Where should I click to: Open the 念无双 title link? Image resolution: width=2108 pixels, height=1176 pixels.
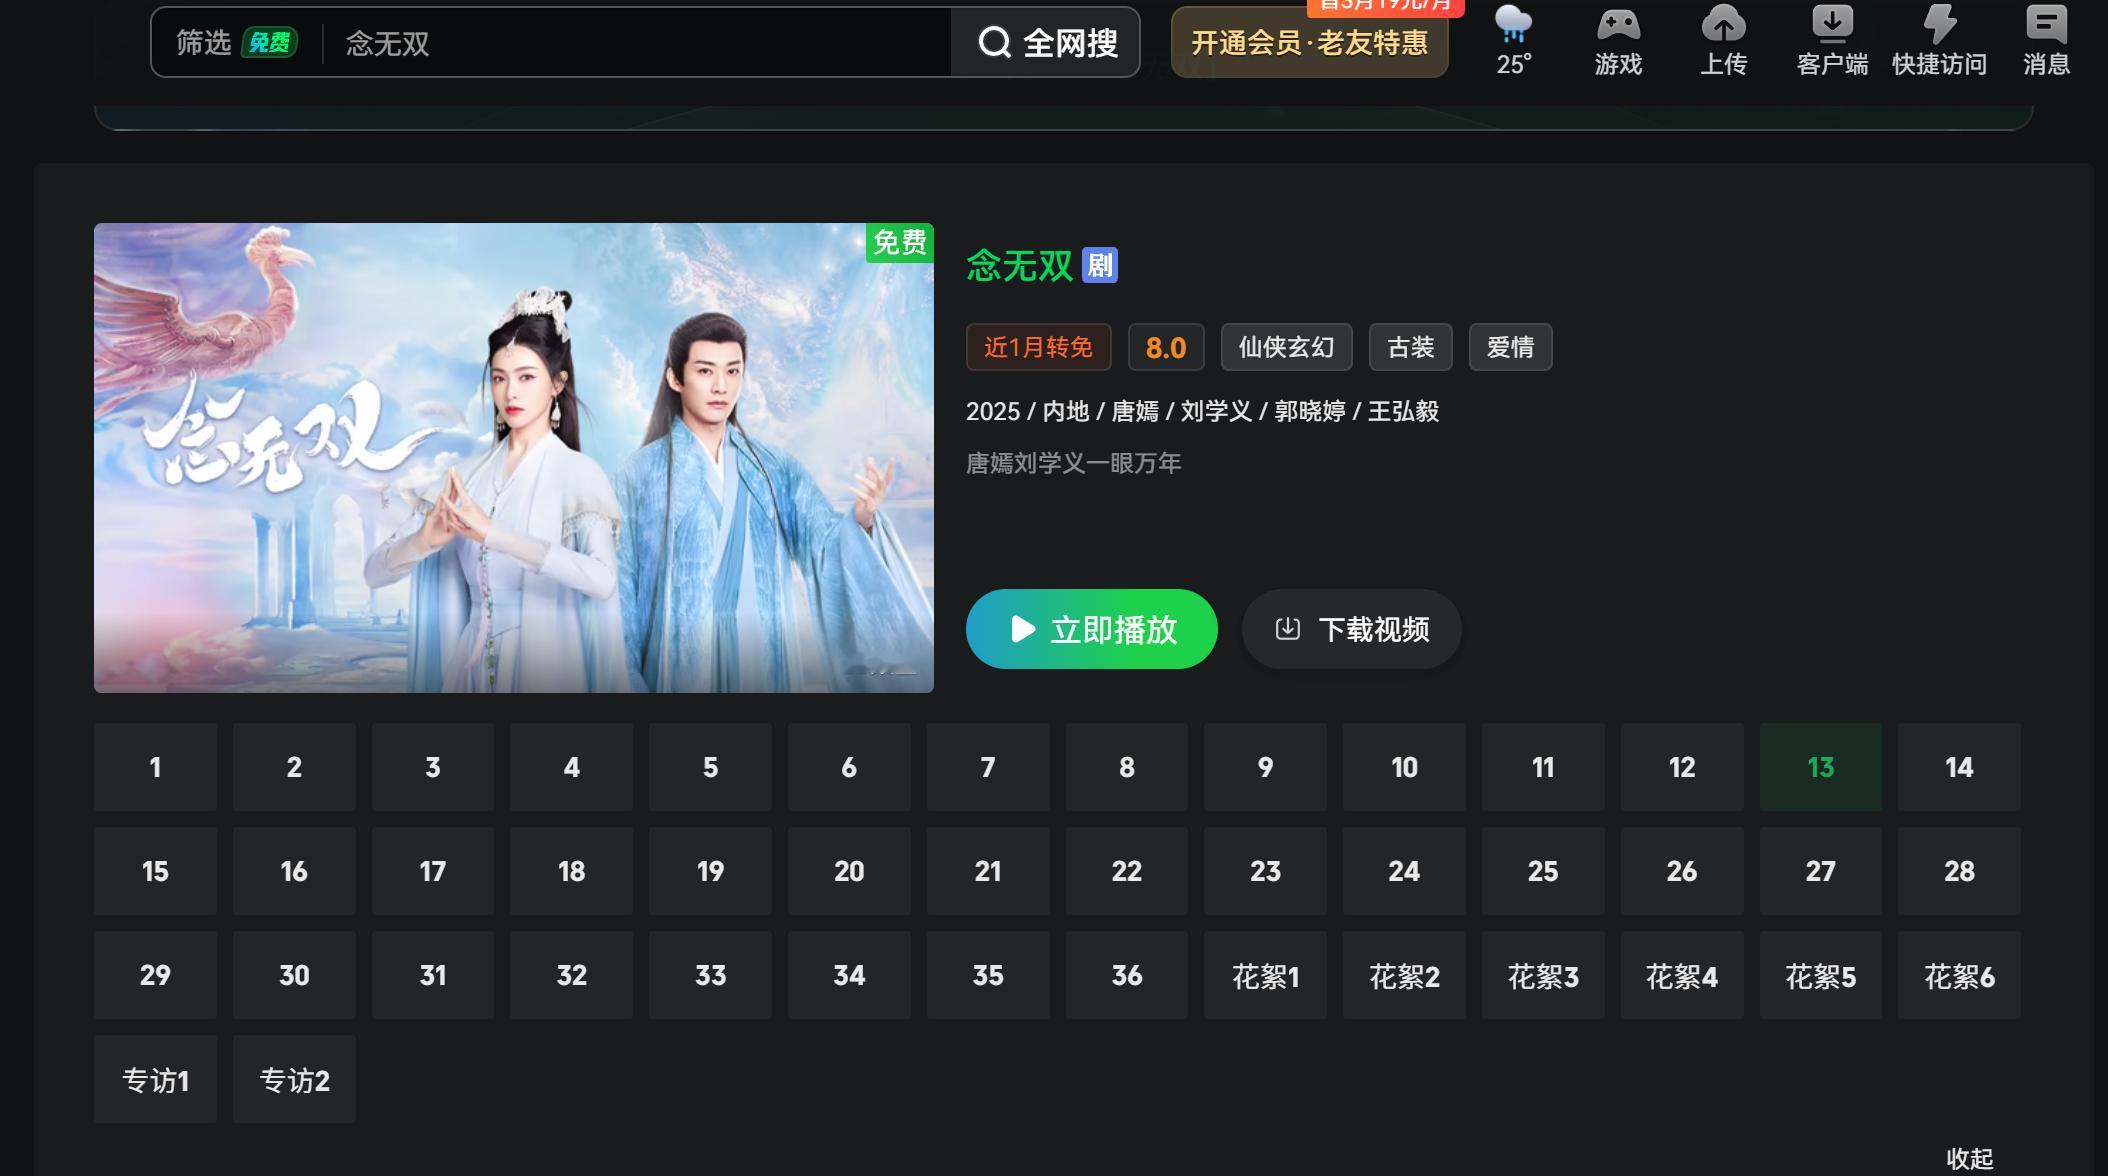coord(1019,266)
